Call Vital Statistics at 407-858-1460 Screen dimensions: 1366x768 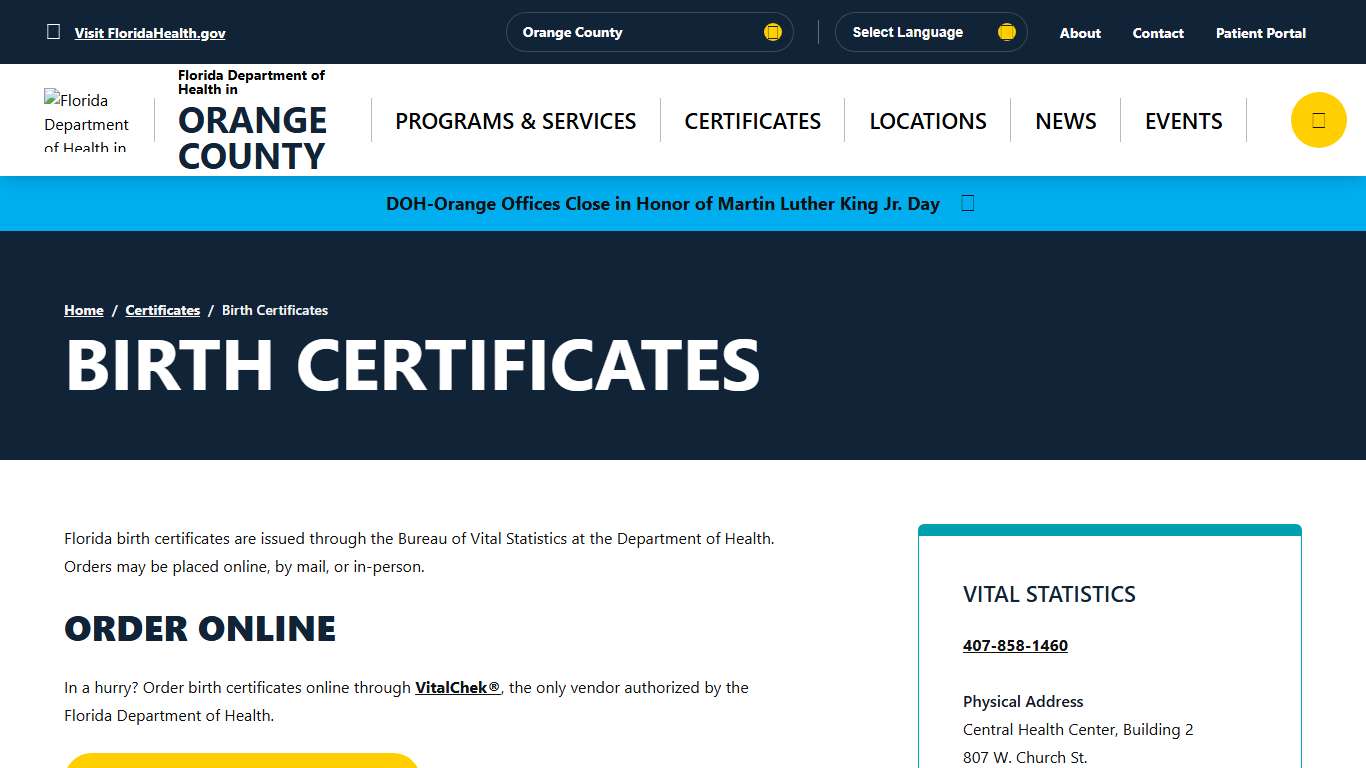pos(1015,645)
